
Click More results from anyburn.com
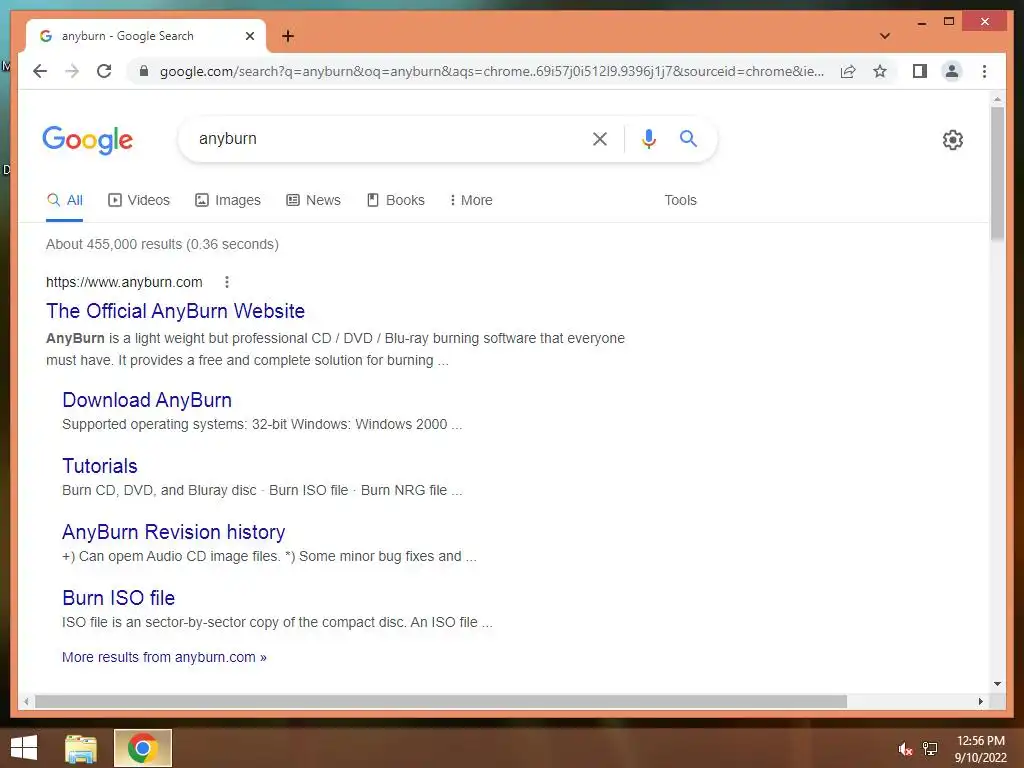(x=164, y=657)
